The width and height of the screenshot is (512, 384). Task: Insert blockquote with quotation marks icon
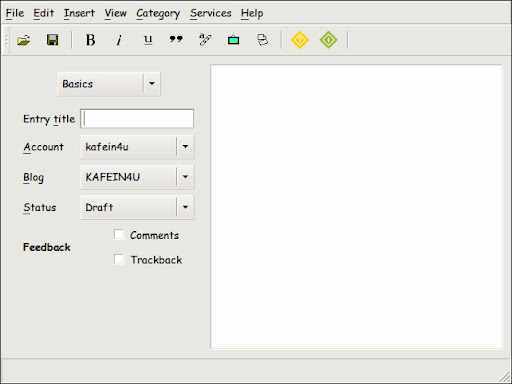(x=176, y=39)
